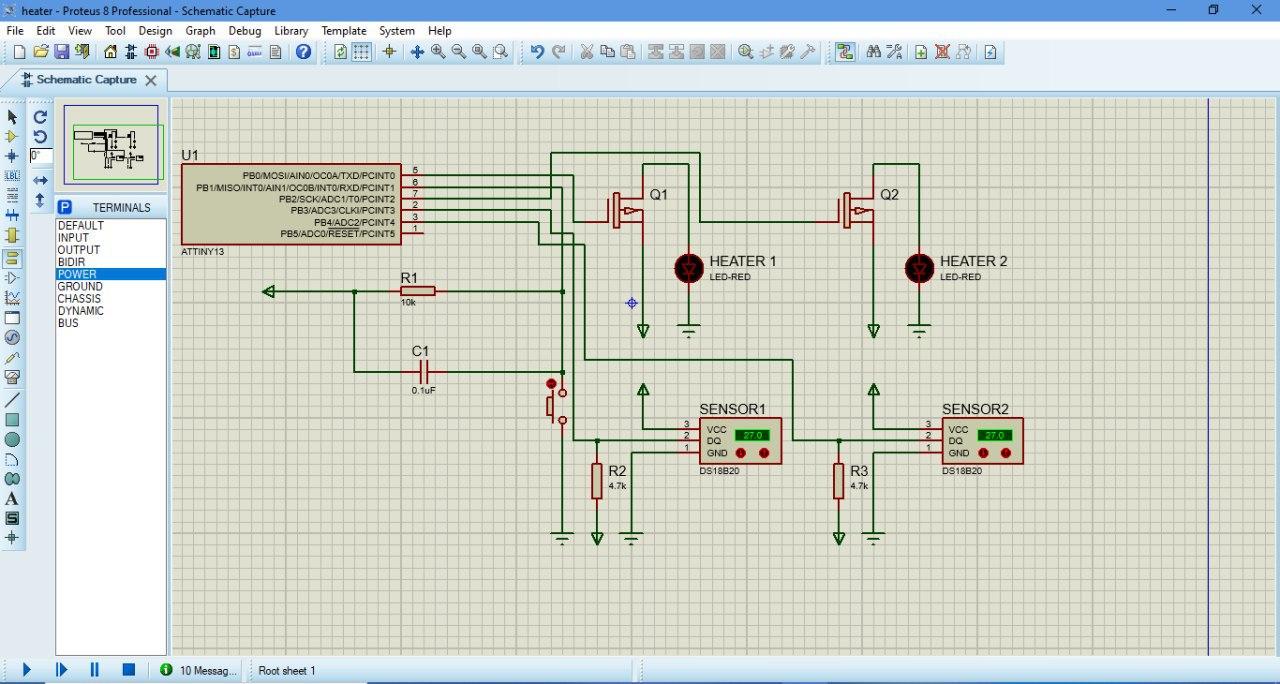This screenshot has width=1280, height=684.
Task: Click the rotation angle input field
Action: [40, 156]
